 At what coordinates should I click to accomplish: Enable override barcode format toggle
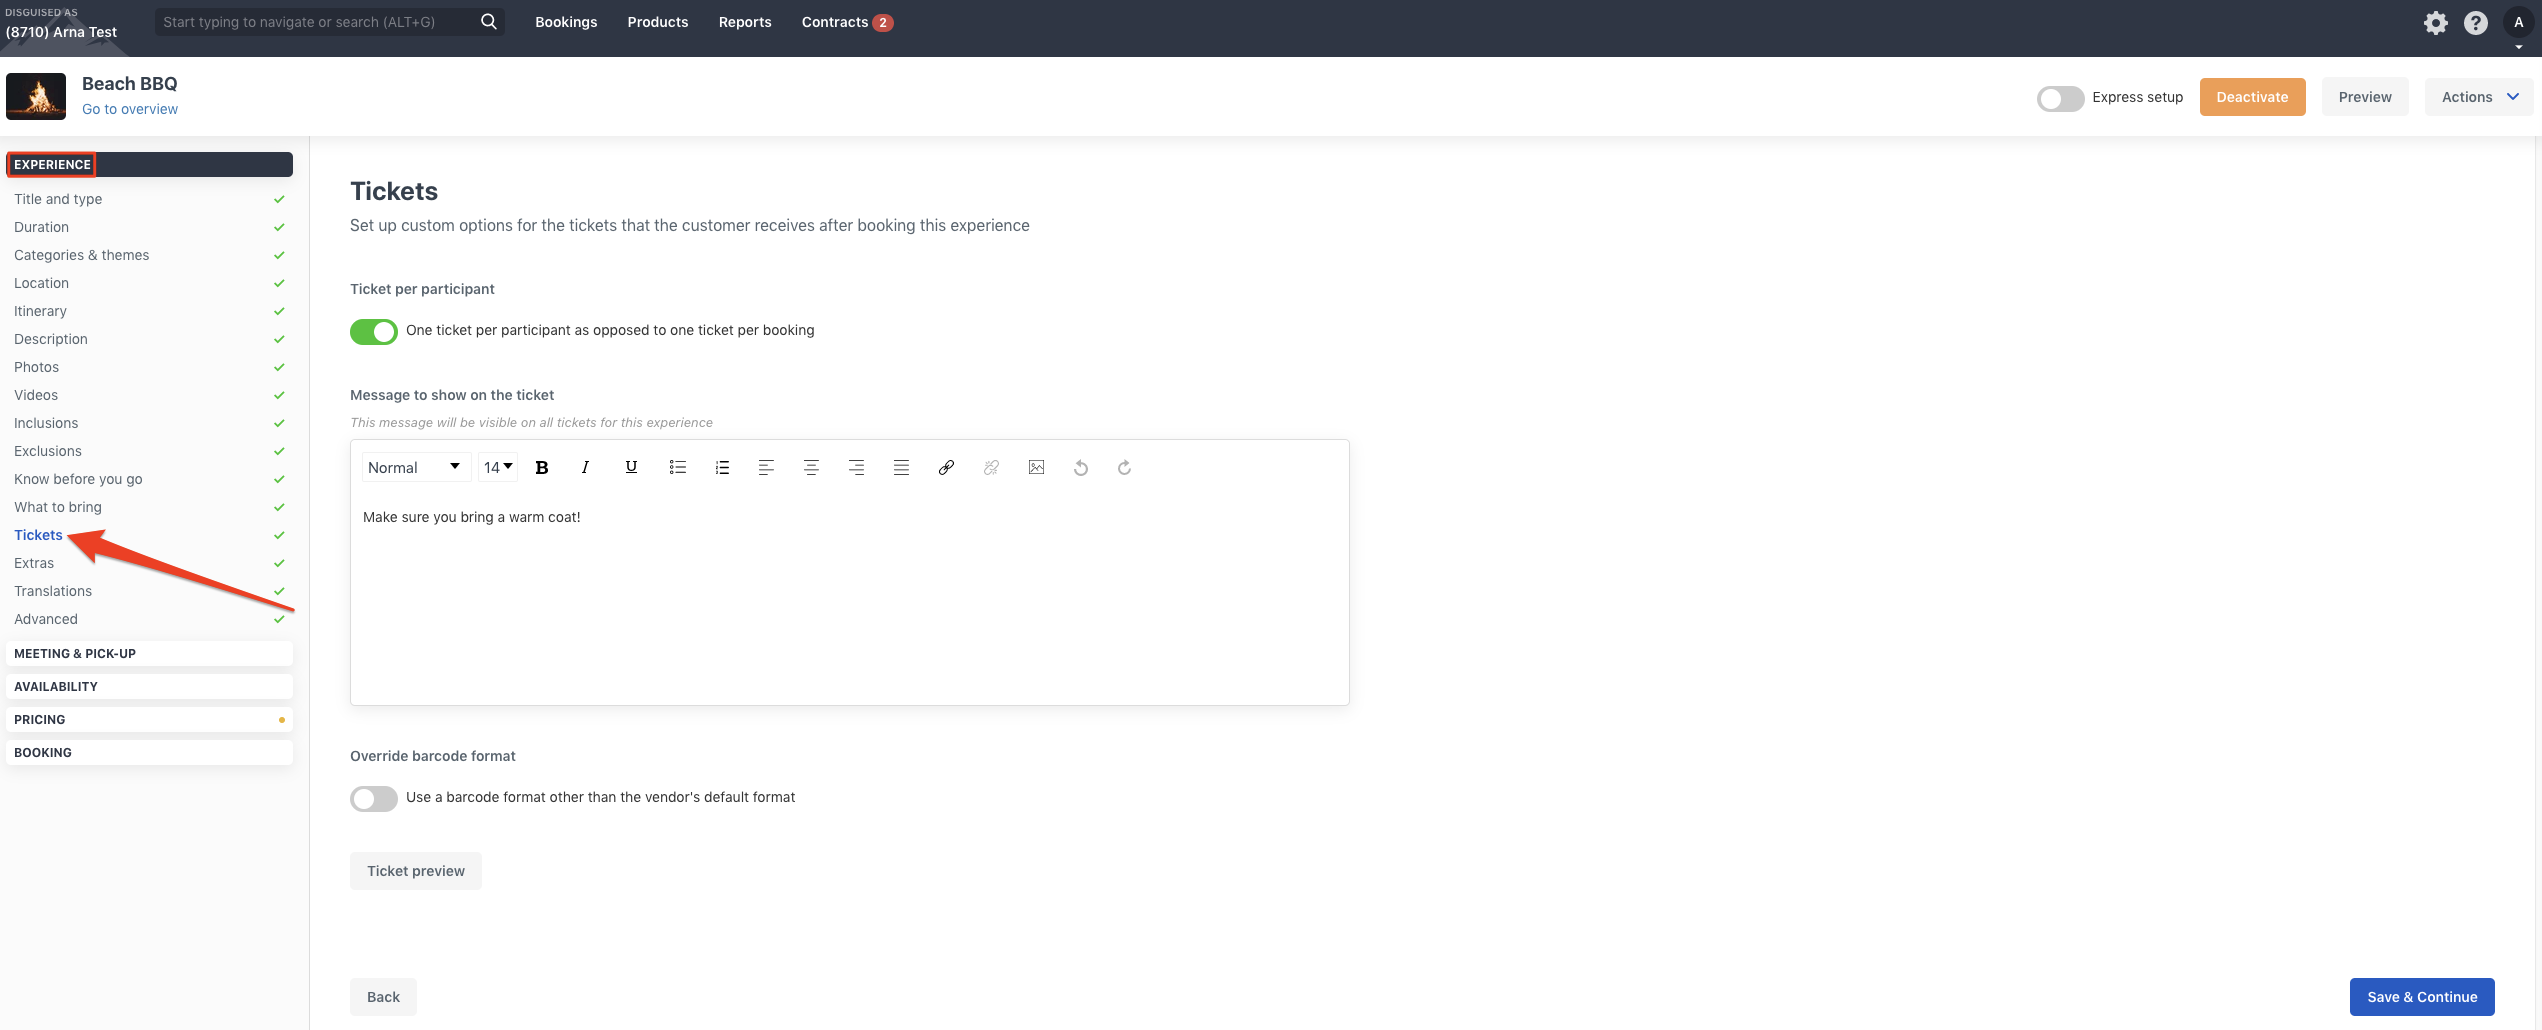click(374, 798)
